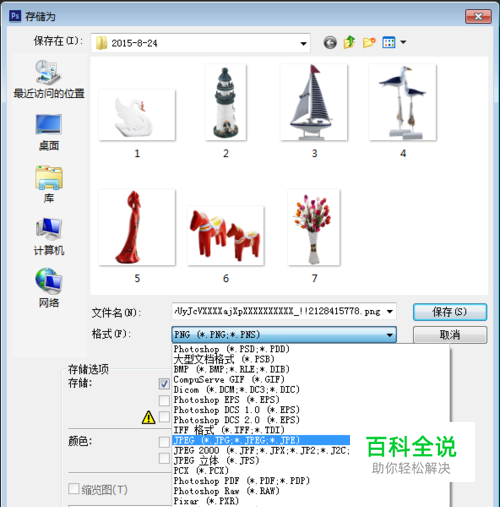Choose JPEG 2000 format option
The image size is (500, 507).
point(261,451)
